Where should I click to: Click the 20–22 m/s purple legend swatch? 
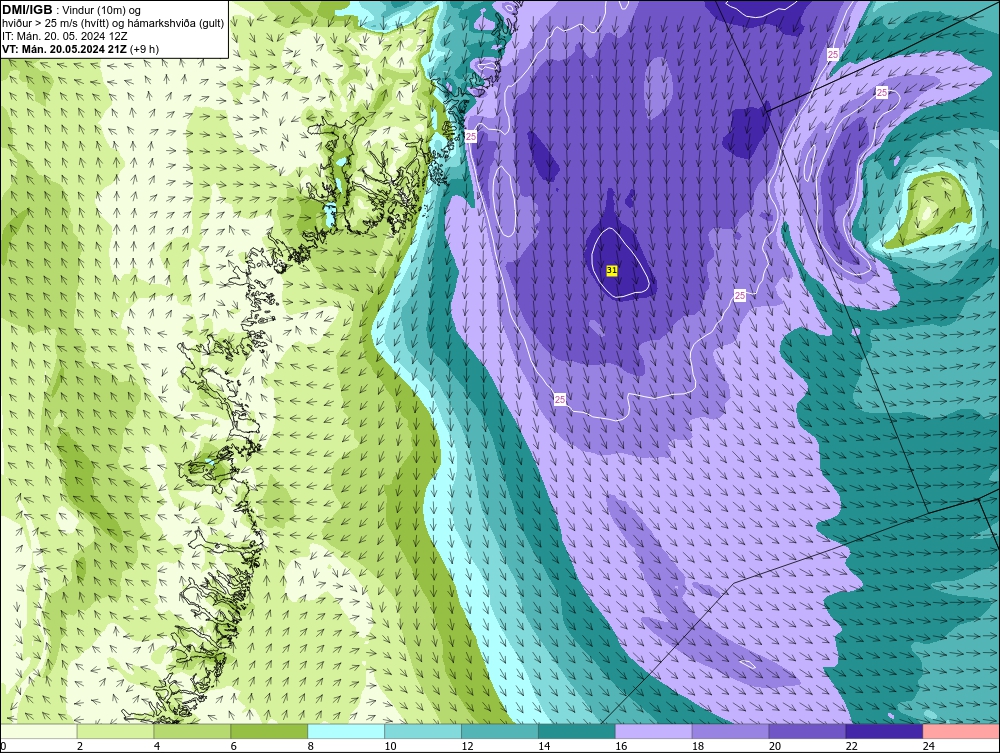coord(807,731)
